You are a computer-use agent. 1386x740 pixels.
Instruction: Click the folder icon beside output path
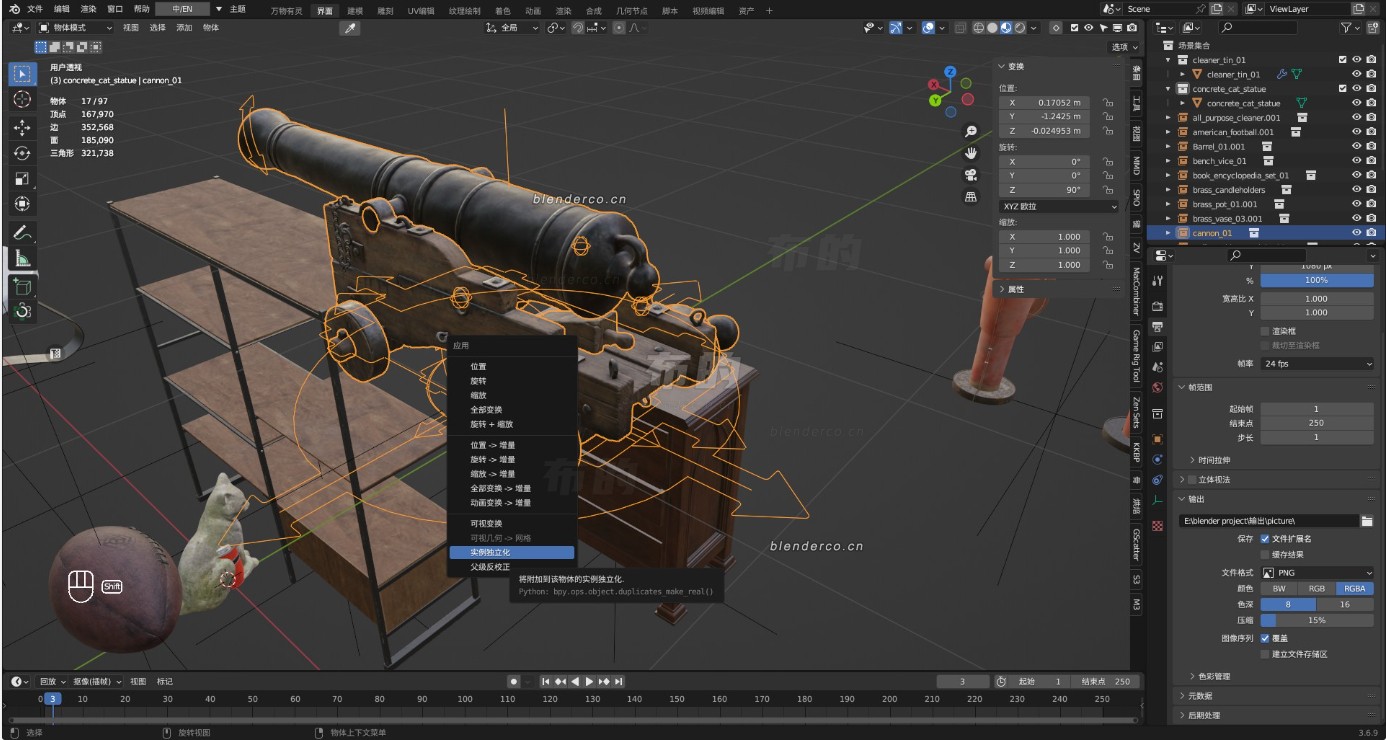1367,521
